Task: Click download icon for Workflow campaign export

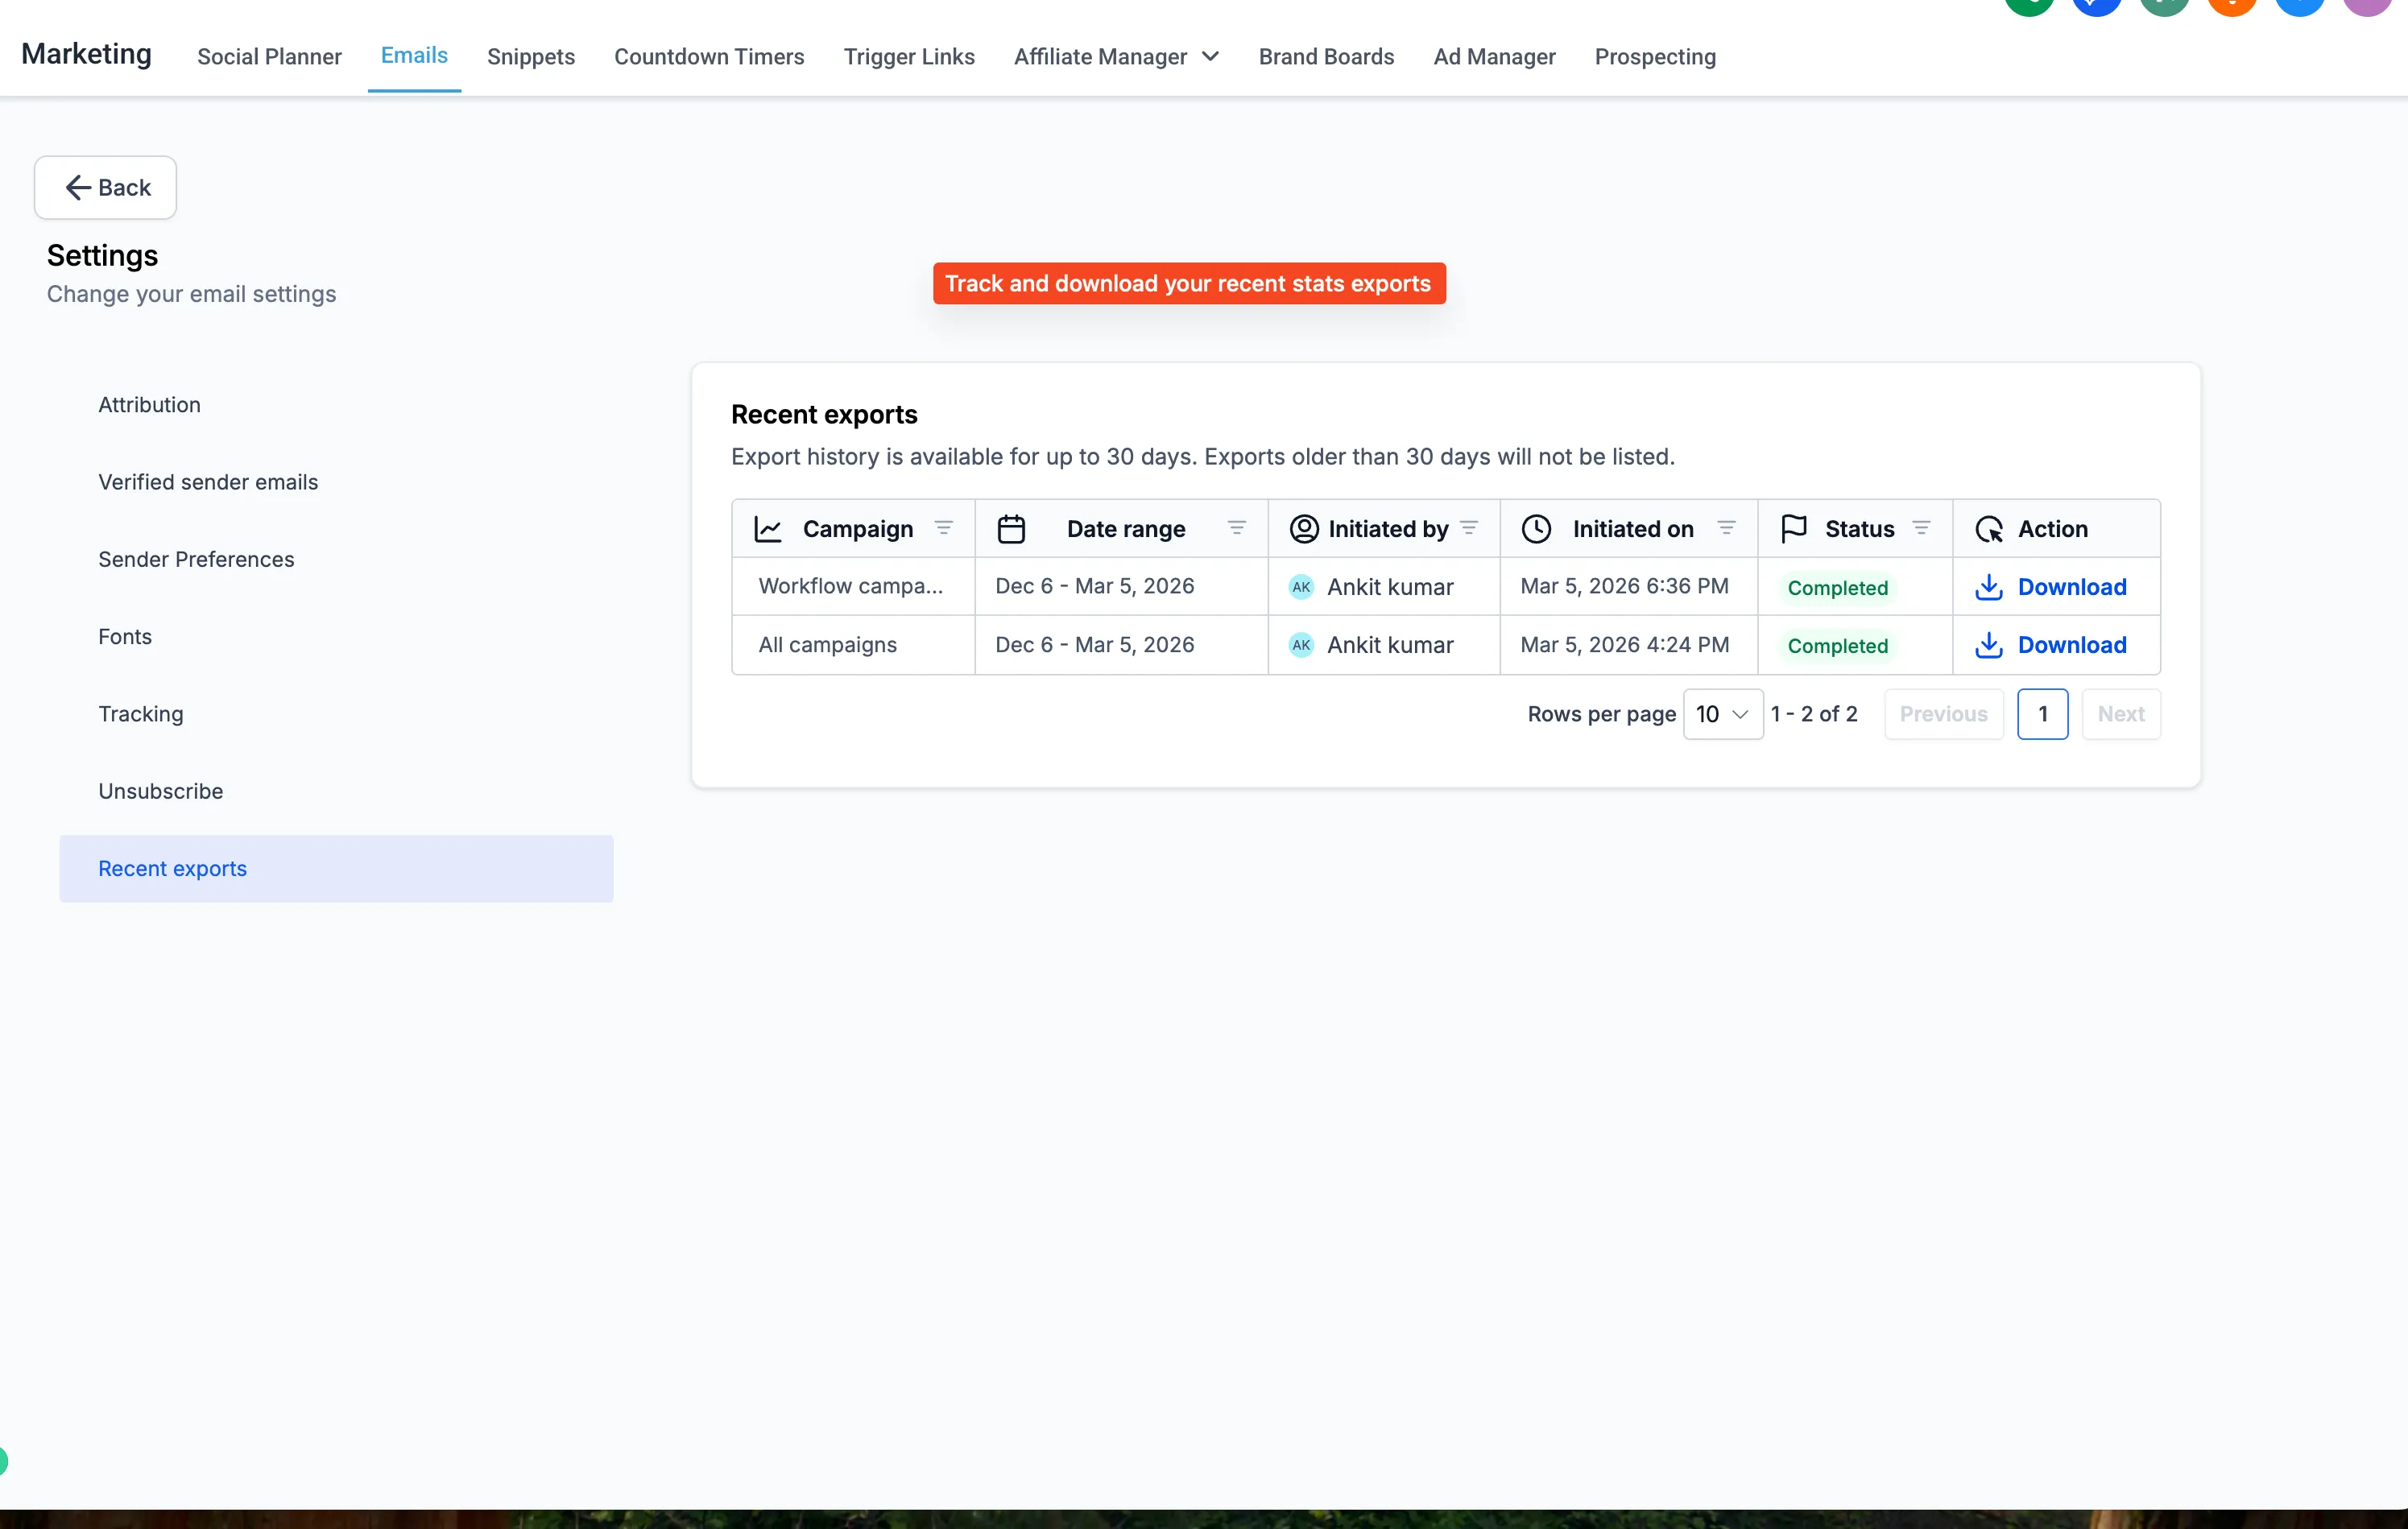Action: tap(1988, 587)
